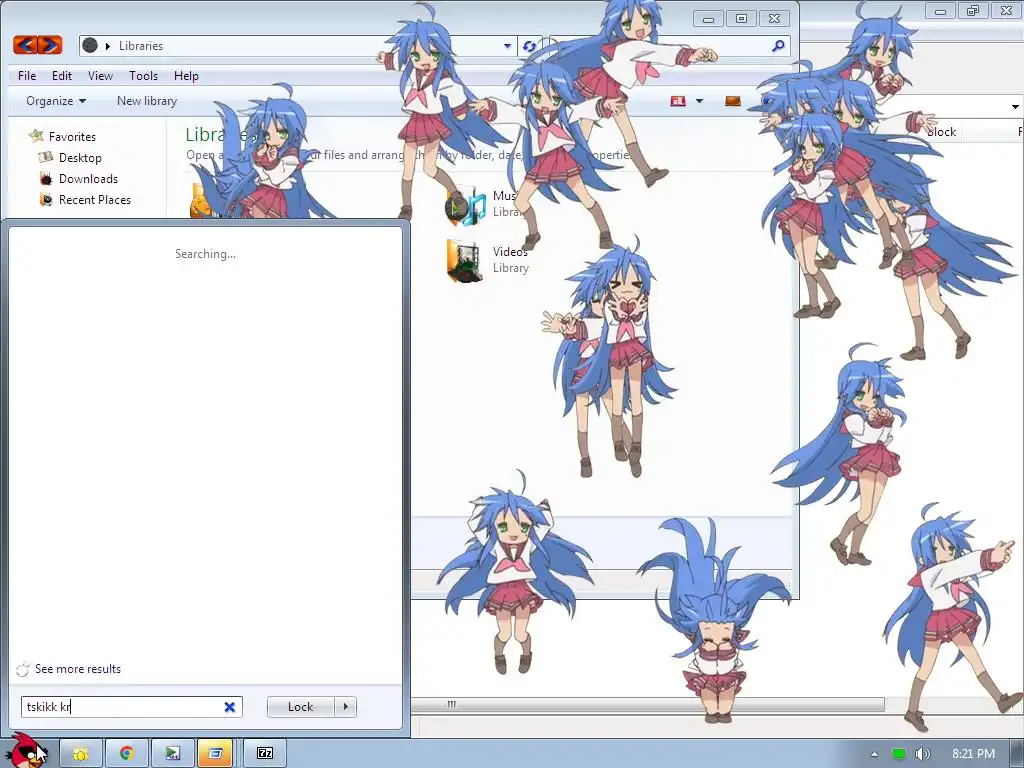Viewport: 1024px width, 768px height.
Task: Click the dark circle icon in the address bar
Action: [x=90, y=45]
